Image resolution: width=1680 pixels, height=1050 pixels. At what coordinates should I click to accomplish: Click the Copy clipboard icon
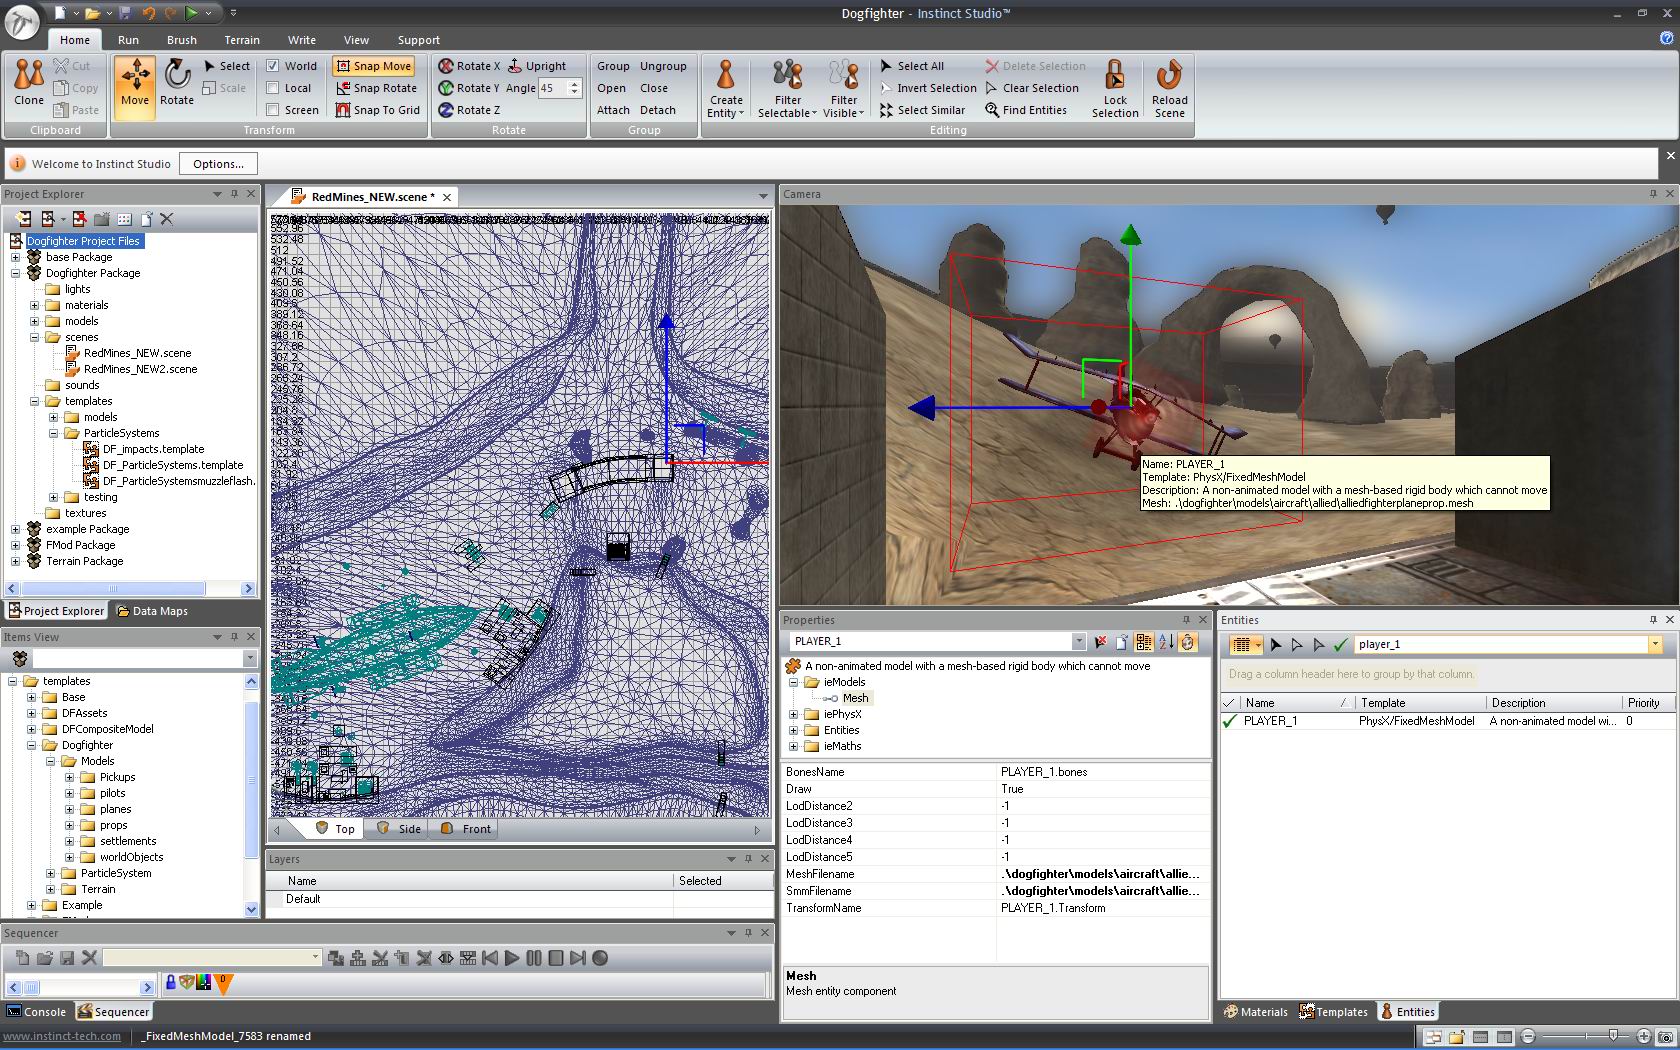point(76,88)
